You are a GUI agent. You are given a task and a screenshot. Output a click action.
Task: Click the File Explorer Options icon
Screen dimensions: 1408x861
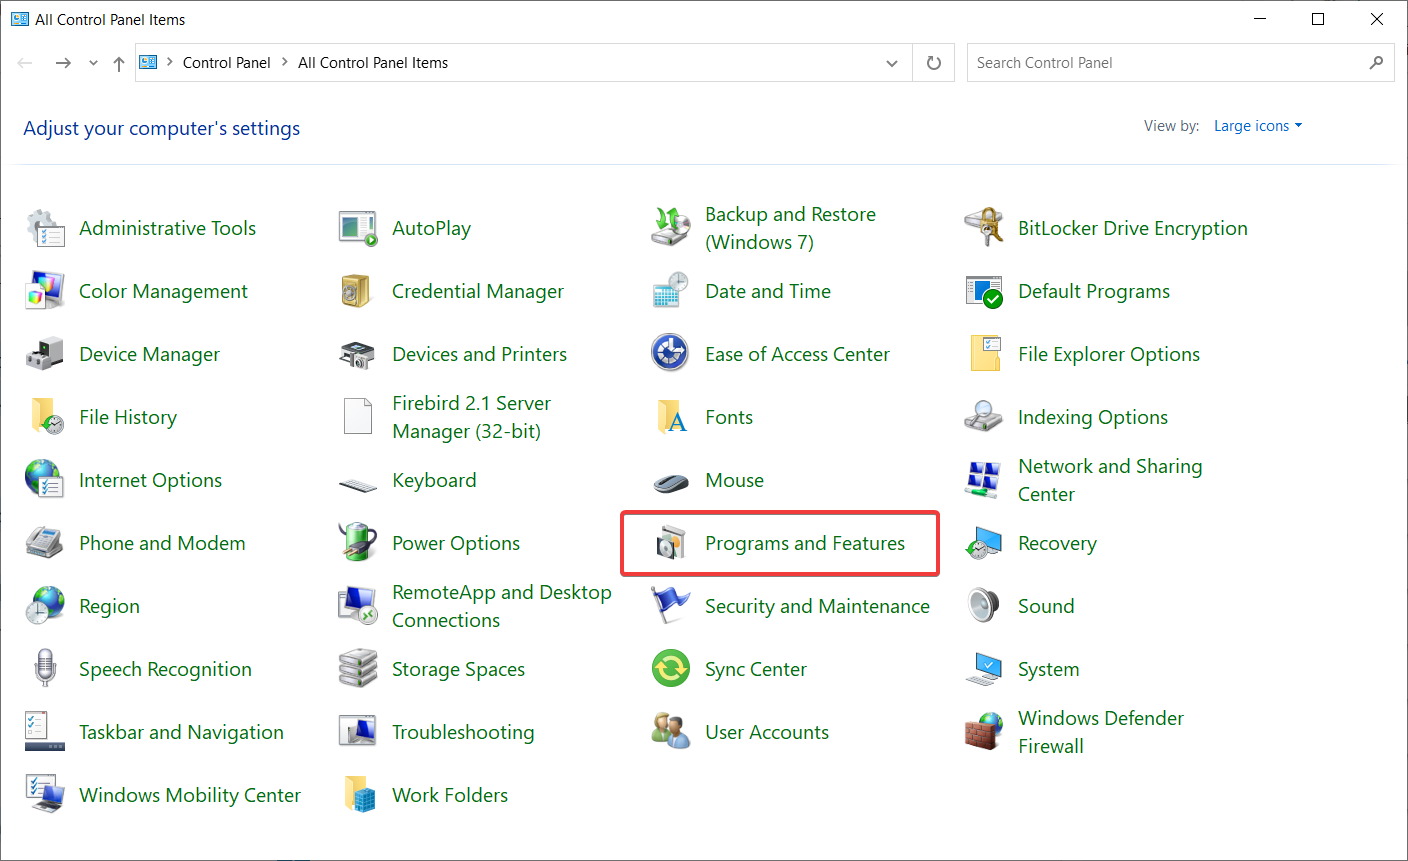point(984,355)
